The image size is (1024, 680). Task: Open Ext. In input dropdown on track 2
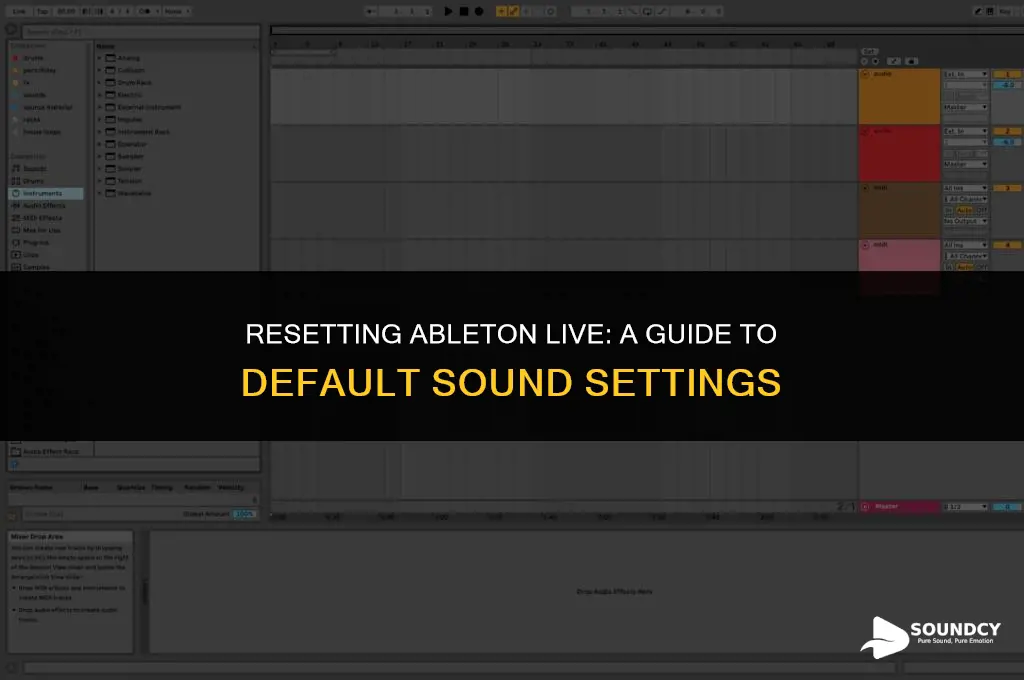(x=965, y=131)
